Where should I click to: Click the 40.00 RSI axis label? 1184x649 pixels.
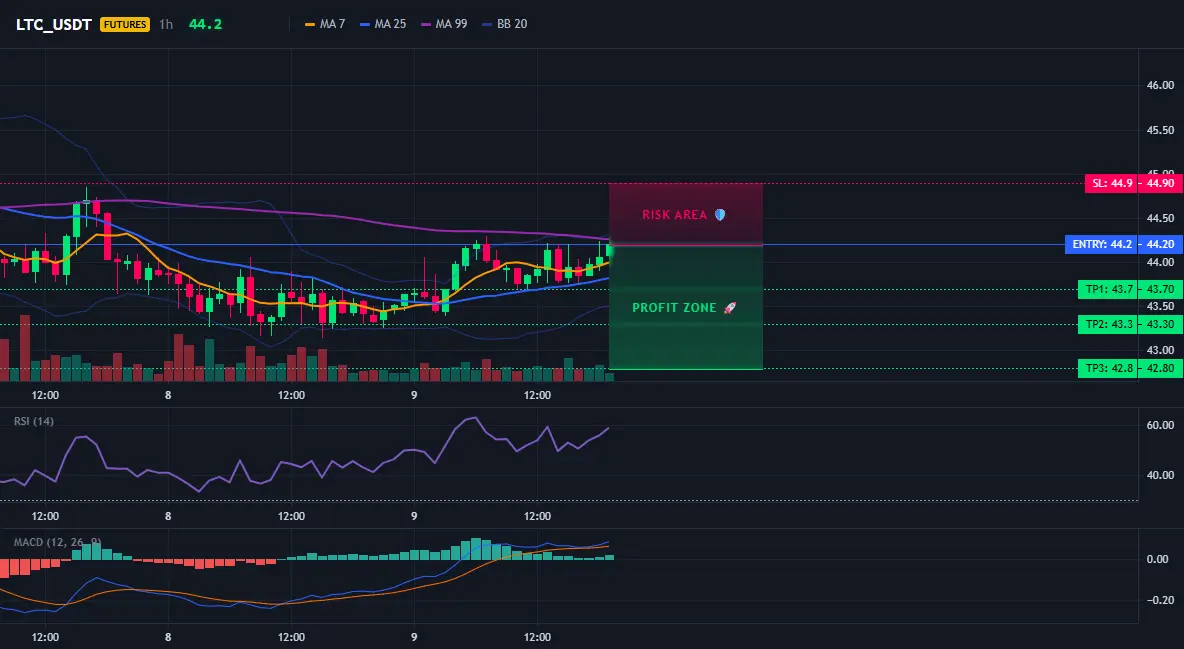(x=1160, y=475)
